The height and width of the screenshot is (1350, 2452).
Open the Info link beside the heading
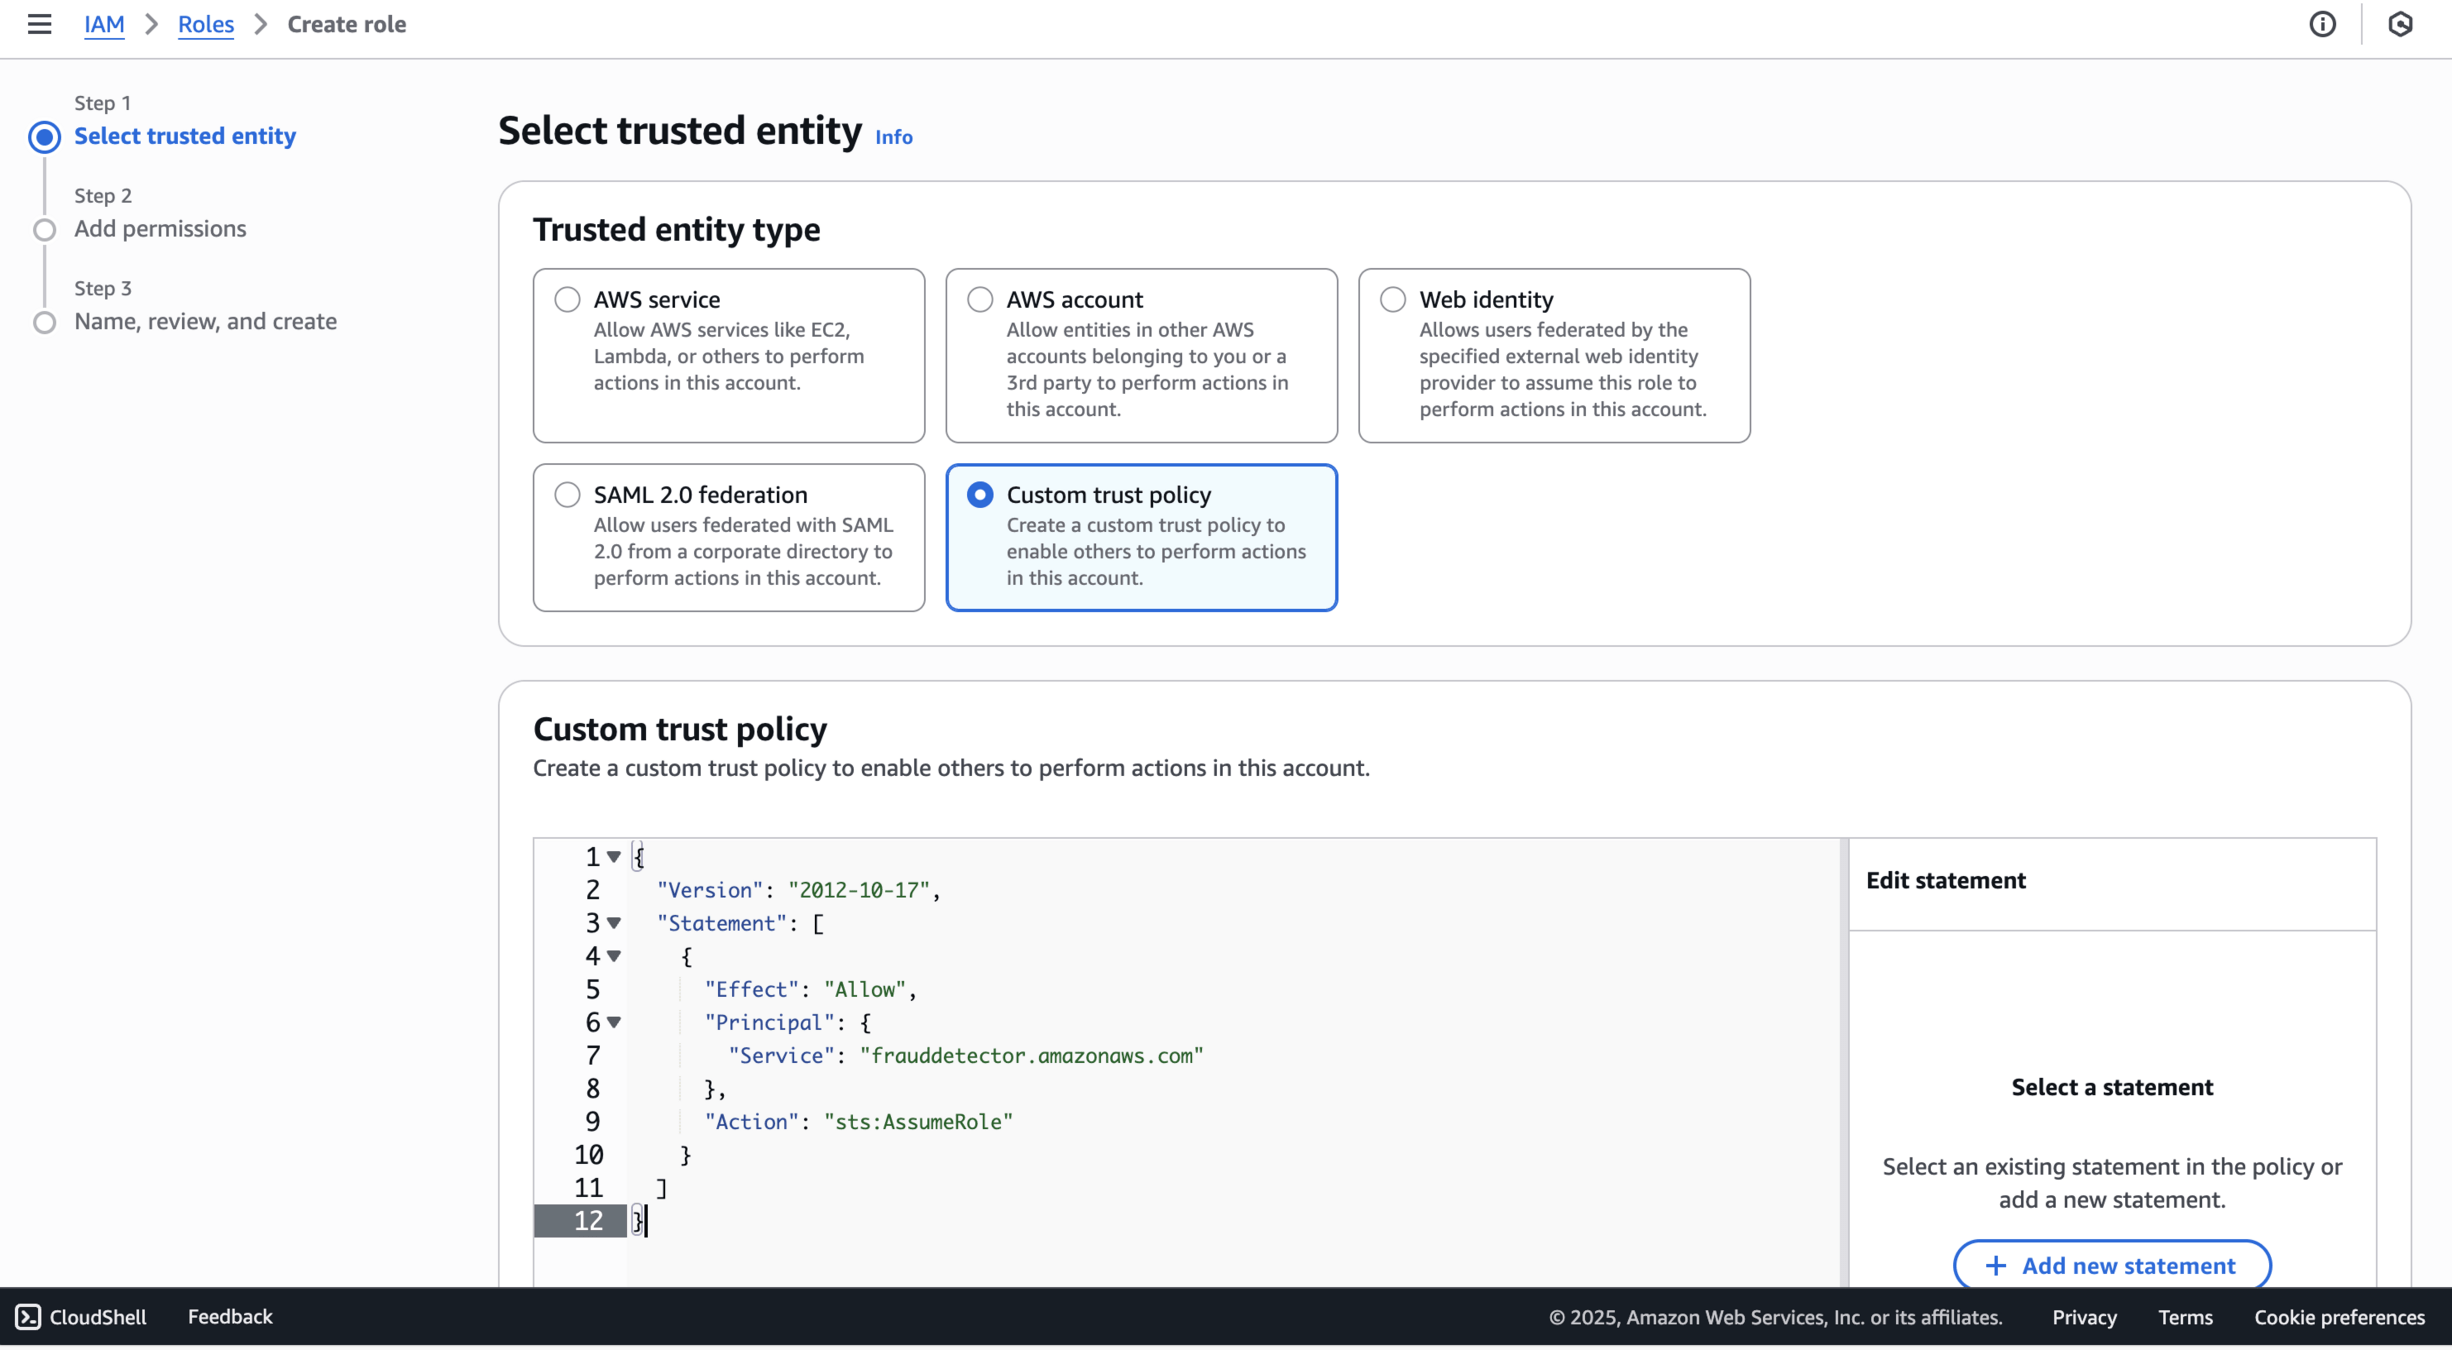click(x=893, y=137)
